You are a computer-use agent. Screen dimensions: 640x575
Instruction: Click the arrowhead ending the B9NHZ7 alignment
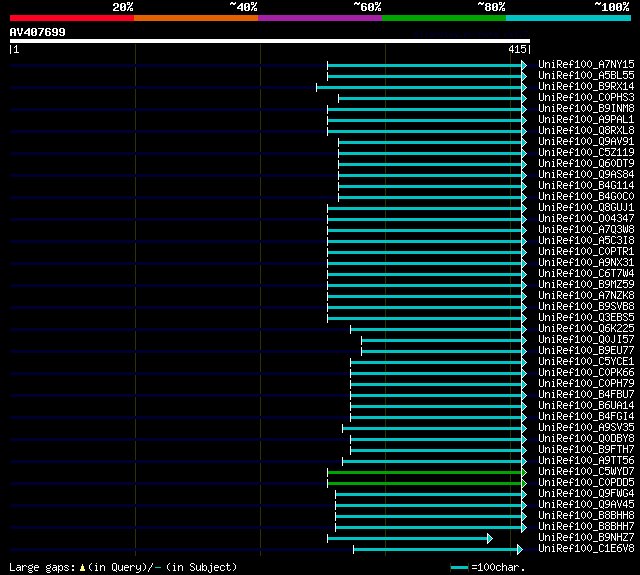tap(490, 539)
